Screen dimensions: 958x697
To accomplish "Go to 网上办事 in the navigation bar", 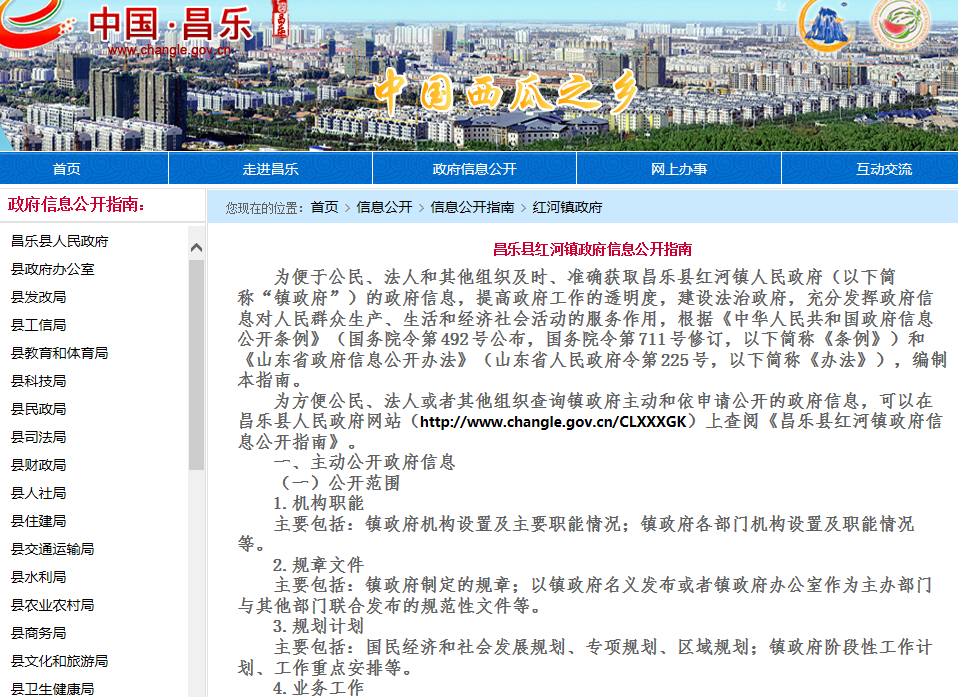I will click(679, 169).
